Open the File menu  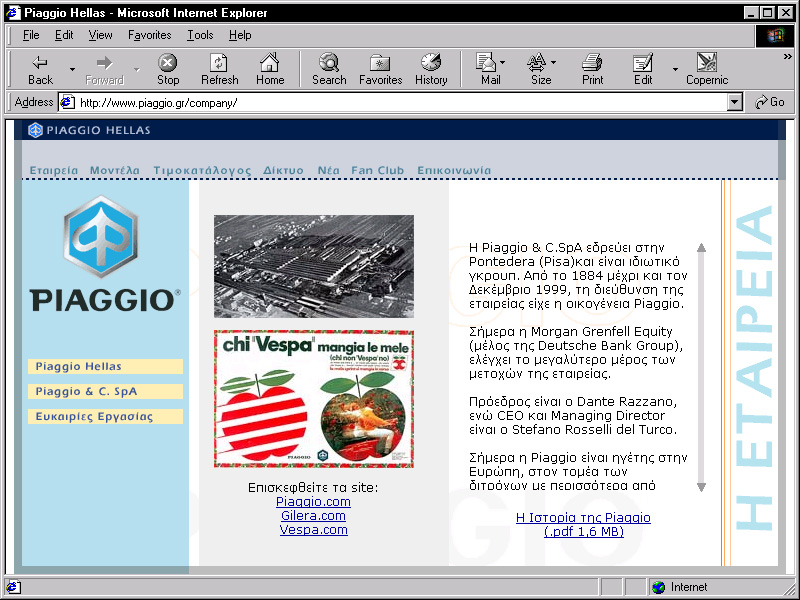pyautogui.click(x=31, y=35)
